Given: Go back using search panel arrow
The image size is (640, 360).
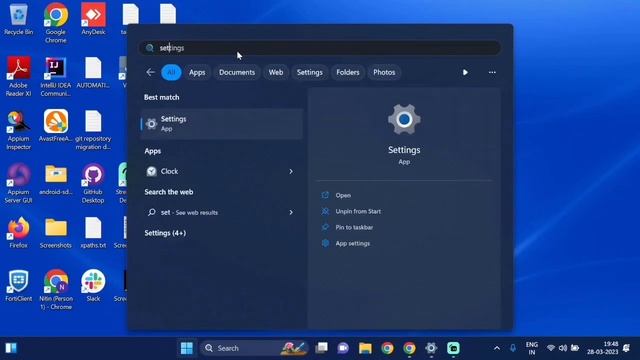Looking at the screenshot, I should [x=150, y=72].
